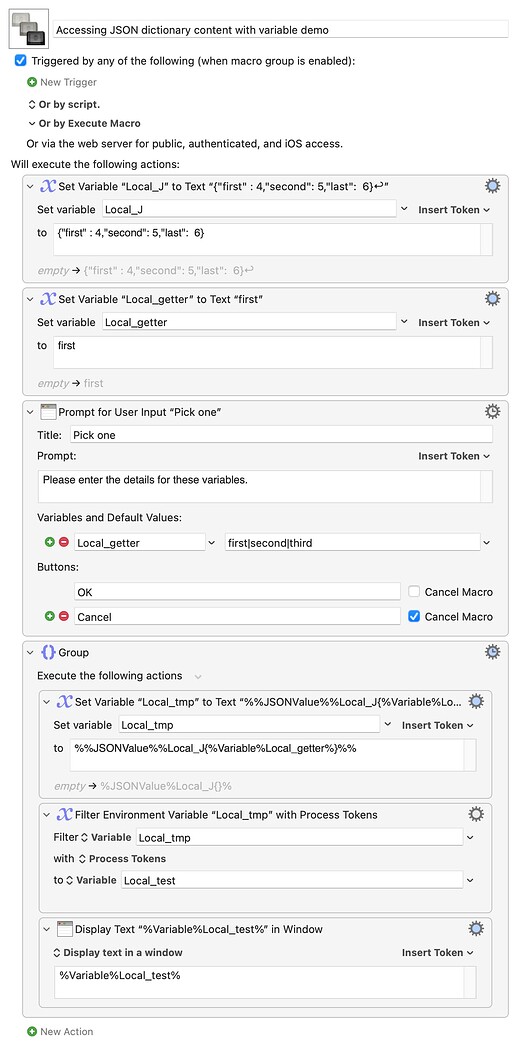Click the variable X icon of Local_tmp action
This screenshot has width=517, height=1045.
click(65, 702)
